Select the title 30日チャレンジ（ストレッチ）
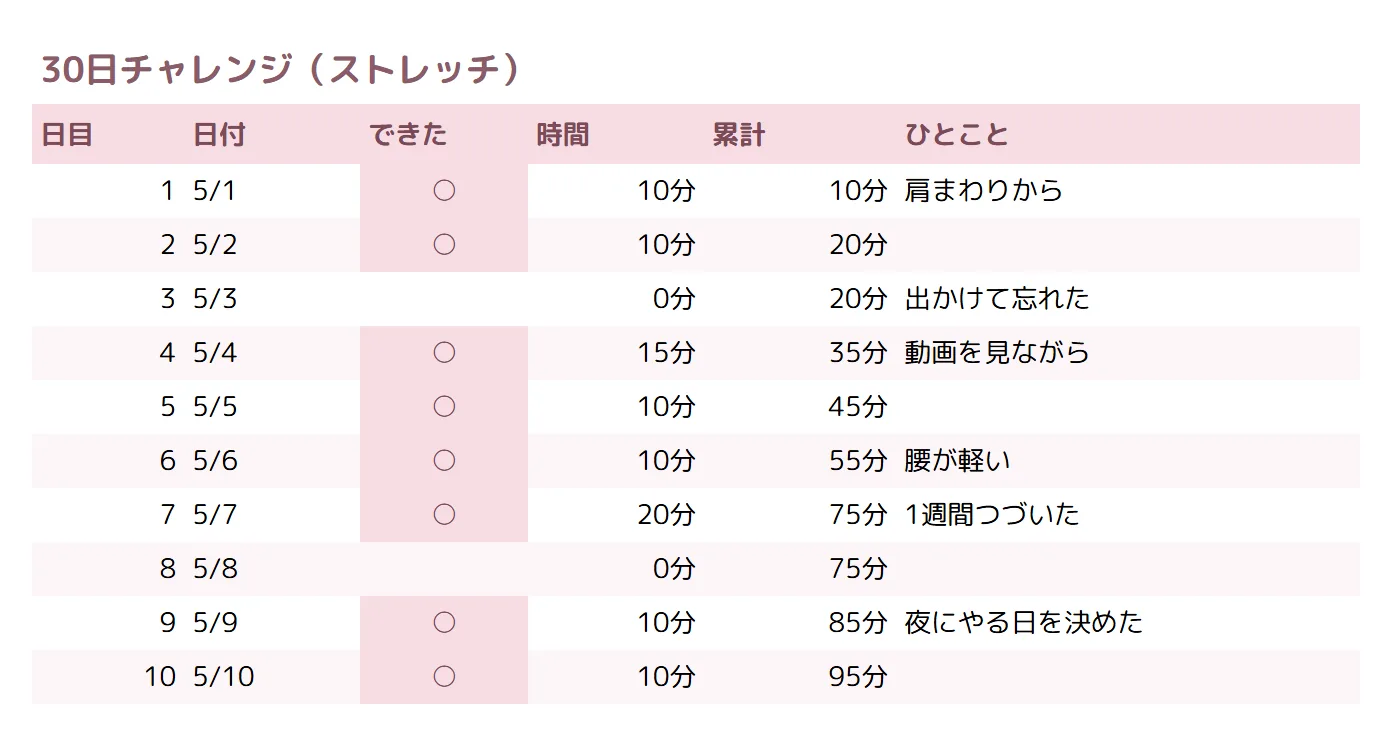The height and width of the screenshot is (736, 1392). pyautogui.click(x=282, y=70)
